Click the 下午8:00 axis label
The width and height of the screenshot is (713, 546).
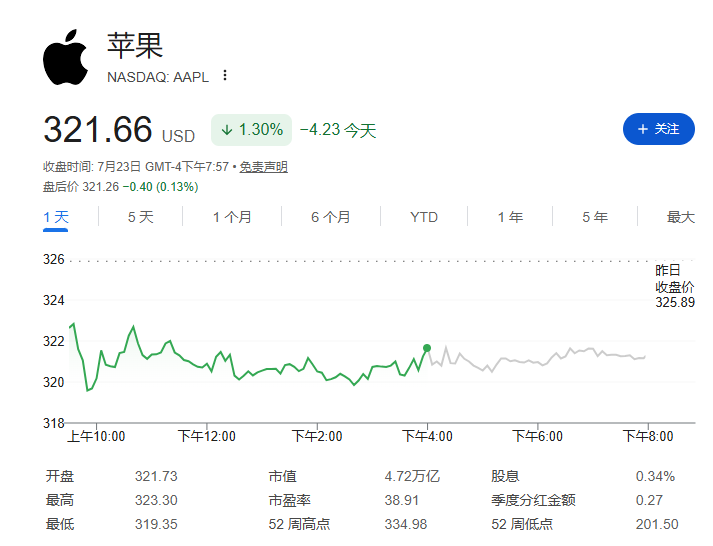(x=648, y=436)
